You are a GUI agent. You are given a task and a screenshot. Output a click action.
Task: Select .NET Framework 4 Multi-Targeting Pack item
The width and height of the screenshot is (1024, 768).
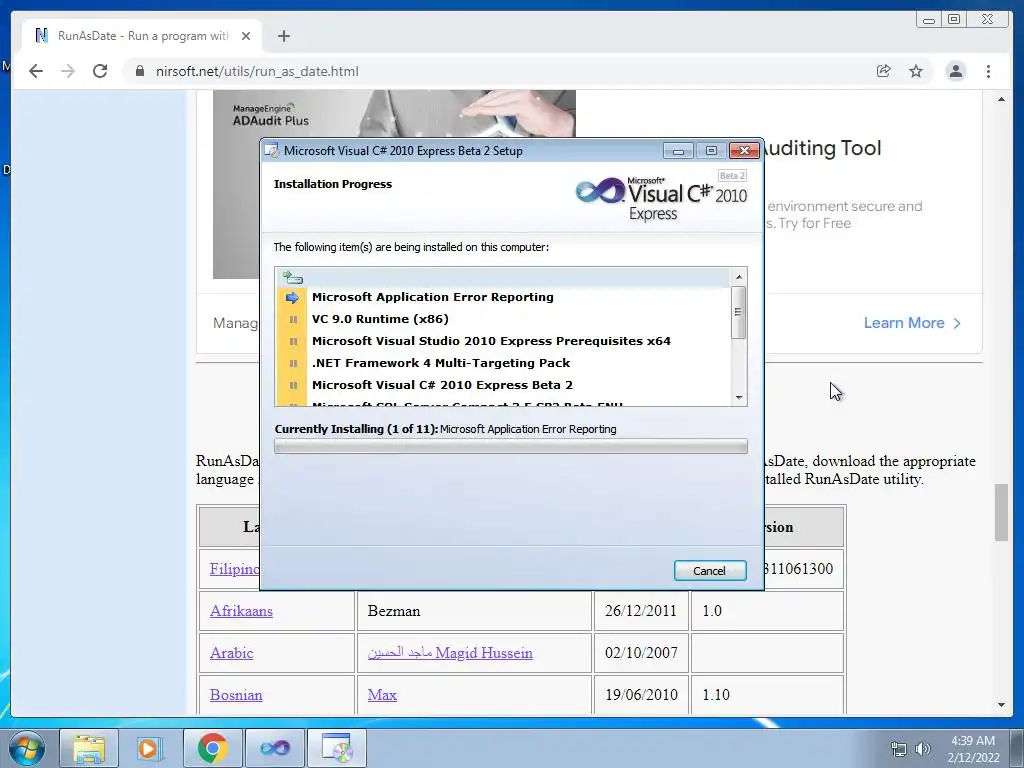pos(441,363)
